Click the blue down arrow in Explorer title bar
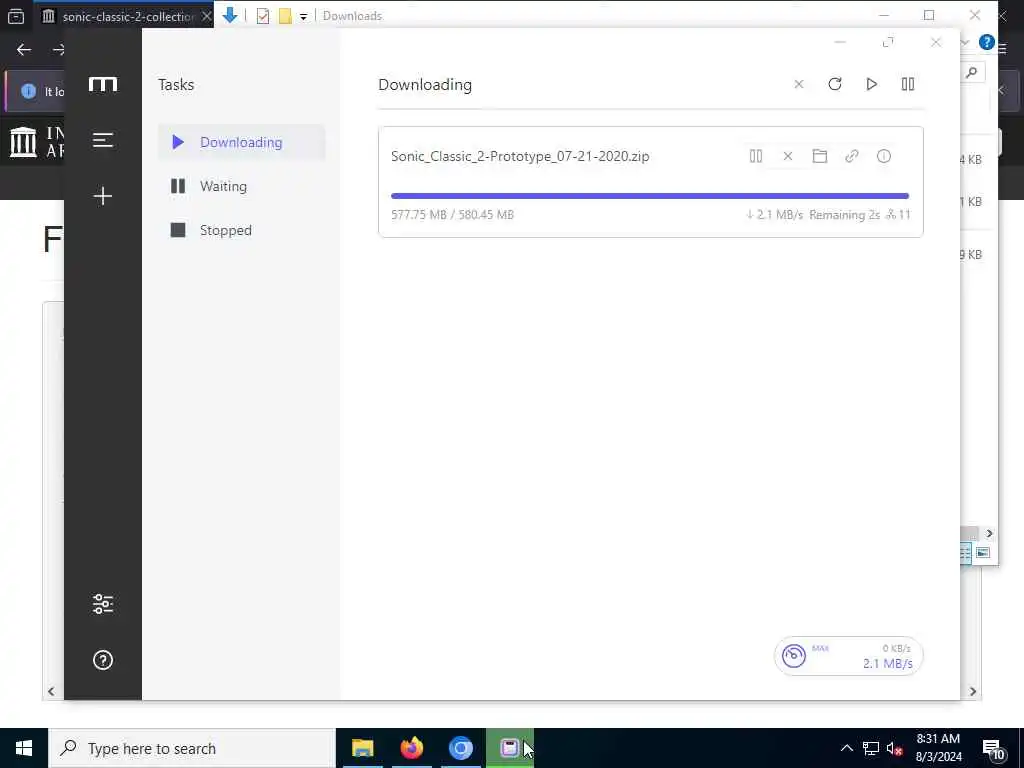This screenshot has width=1024, height=768. coord(230,15)
